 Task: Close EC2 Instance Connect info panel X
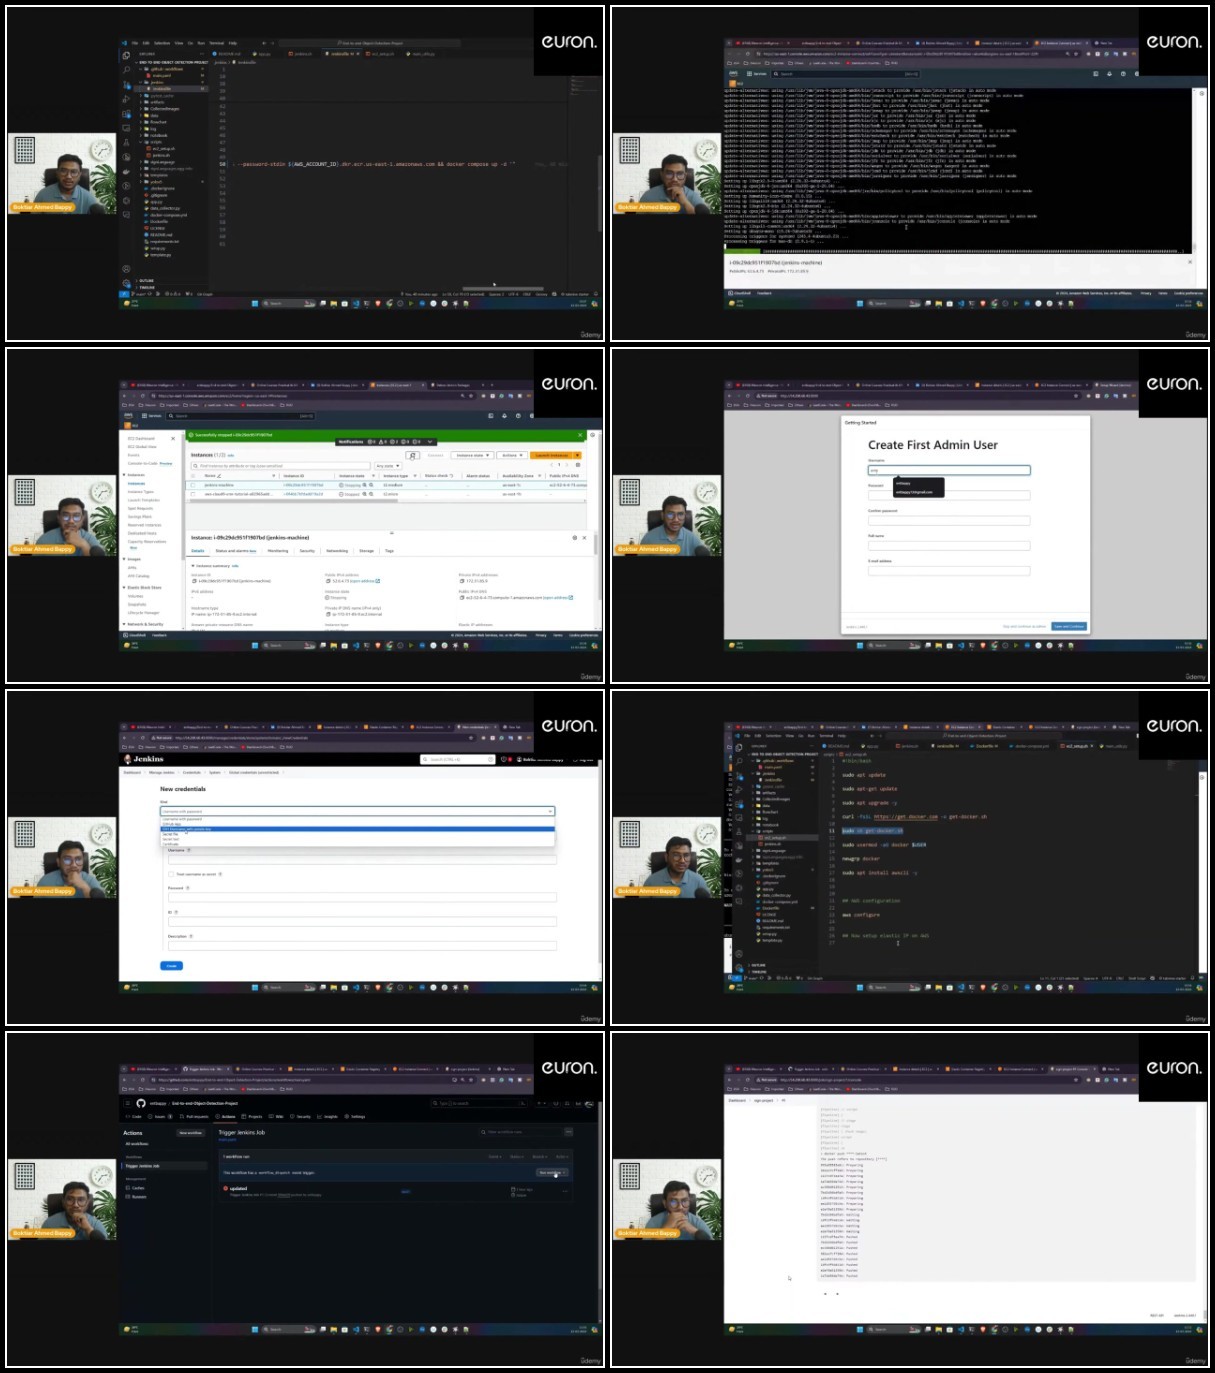(x=1190, y=262)
